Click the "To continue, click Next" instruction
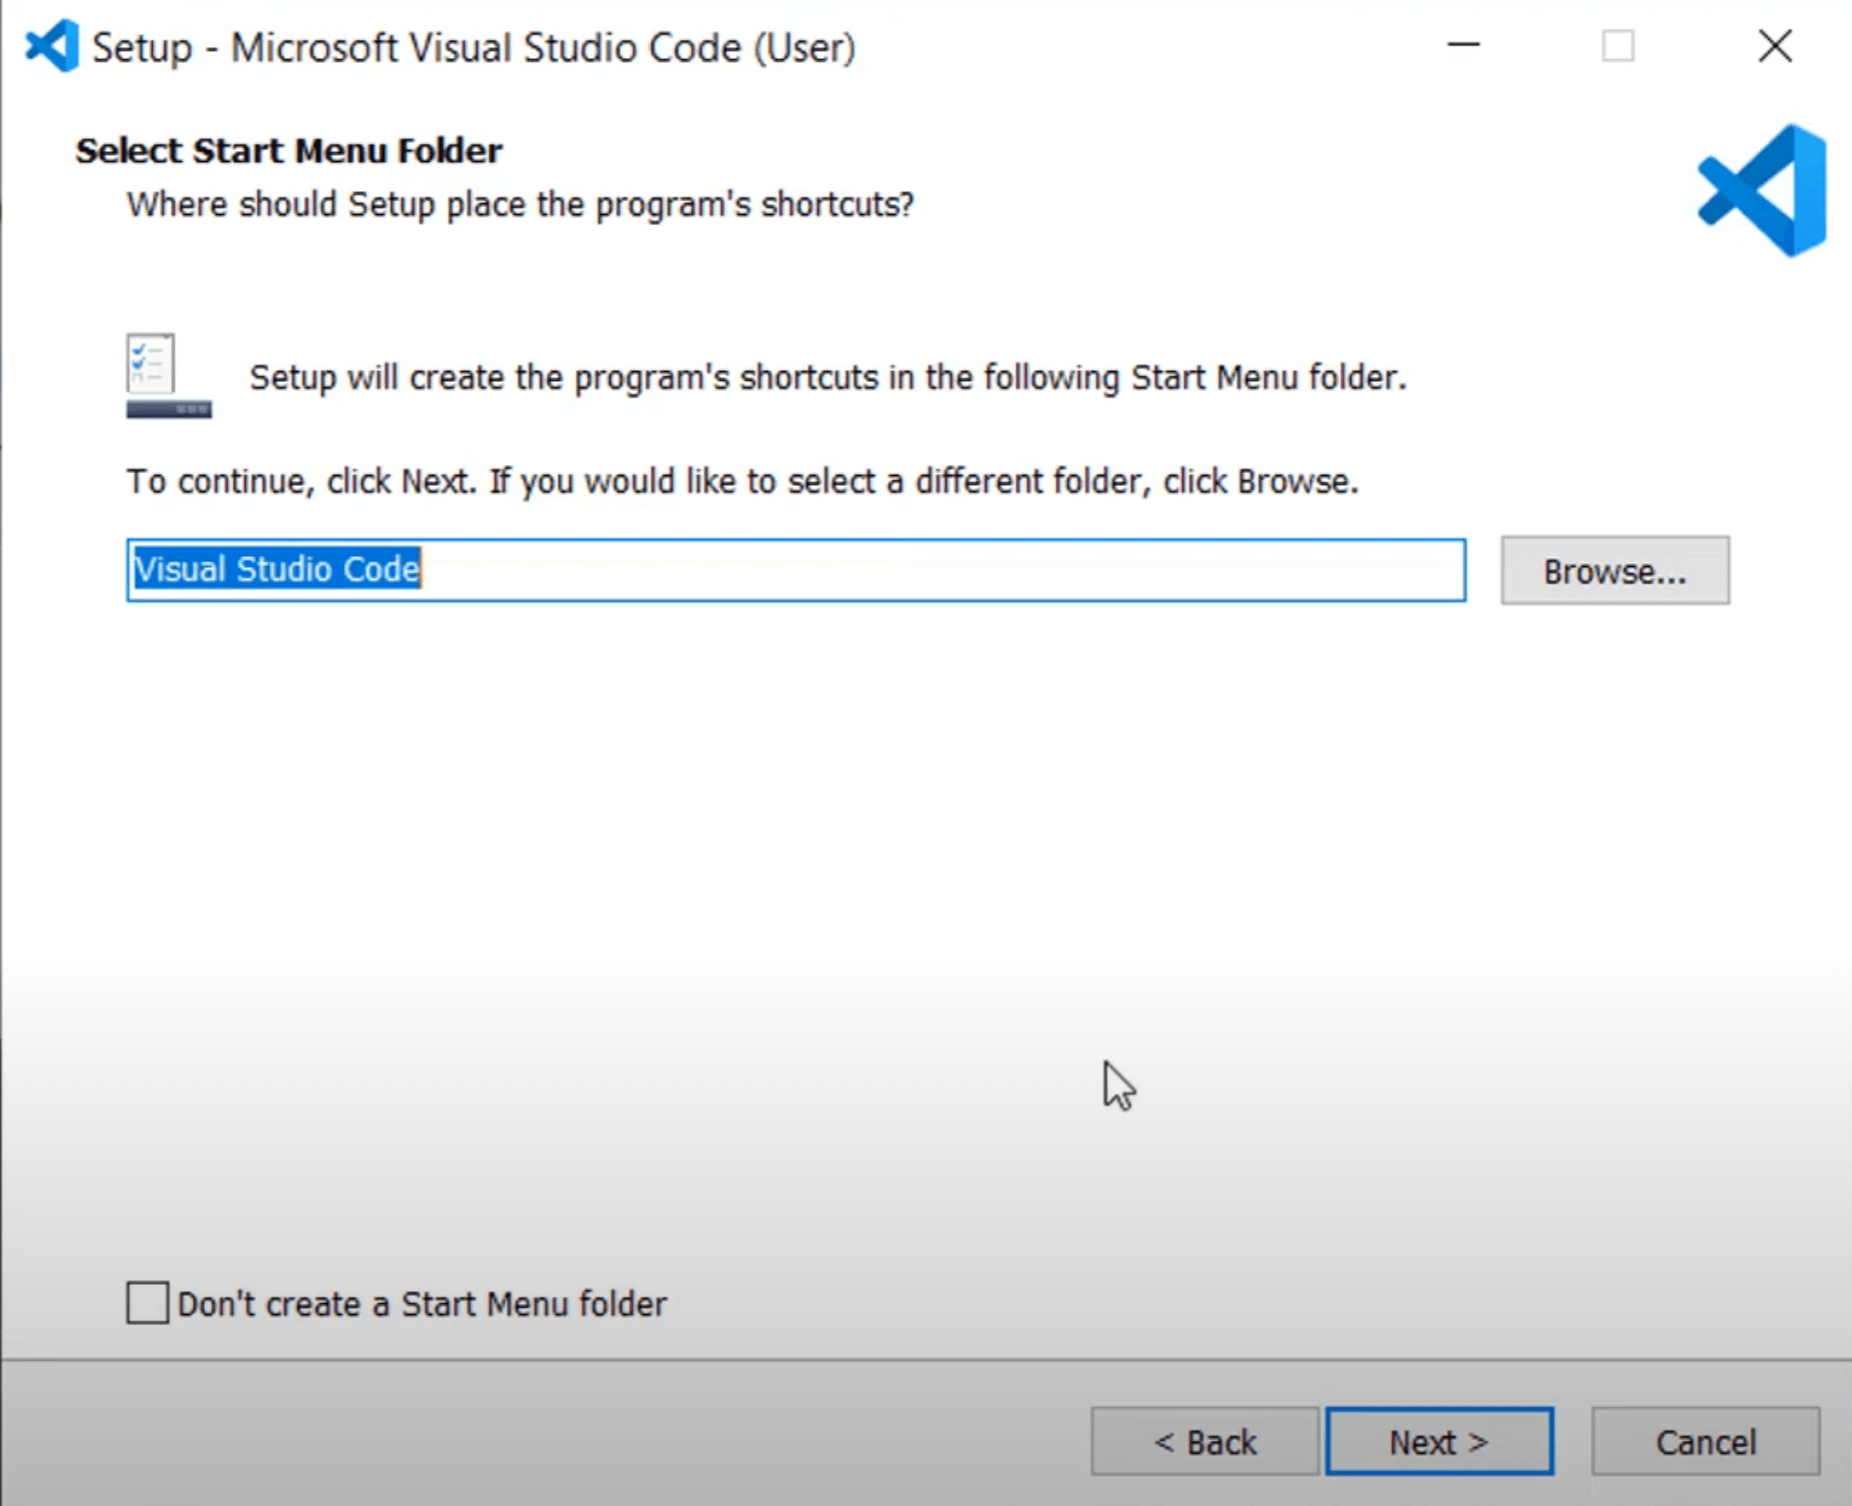 tap(742, 482)
